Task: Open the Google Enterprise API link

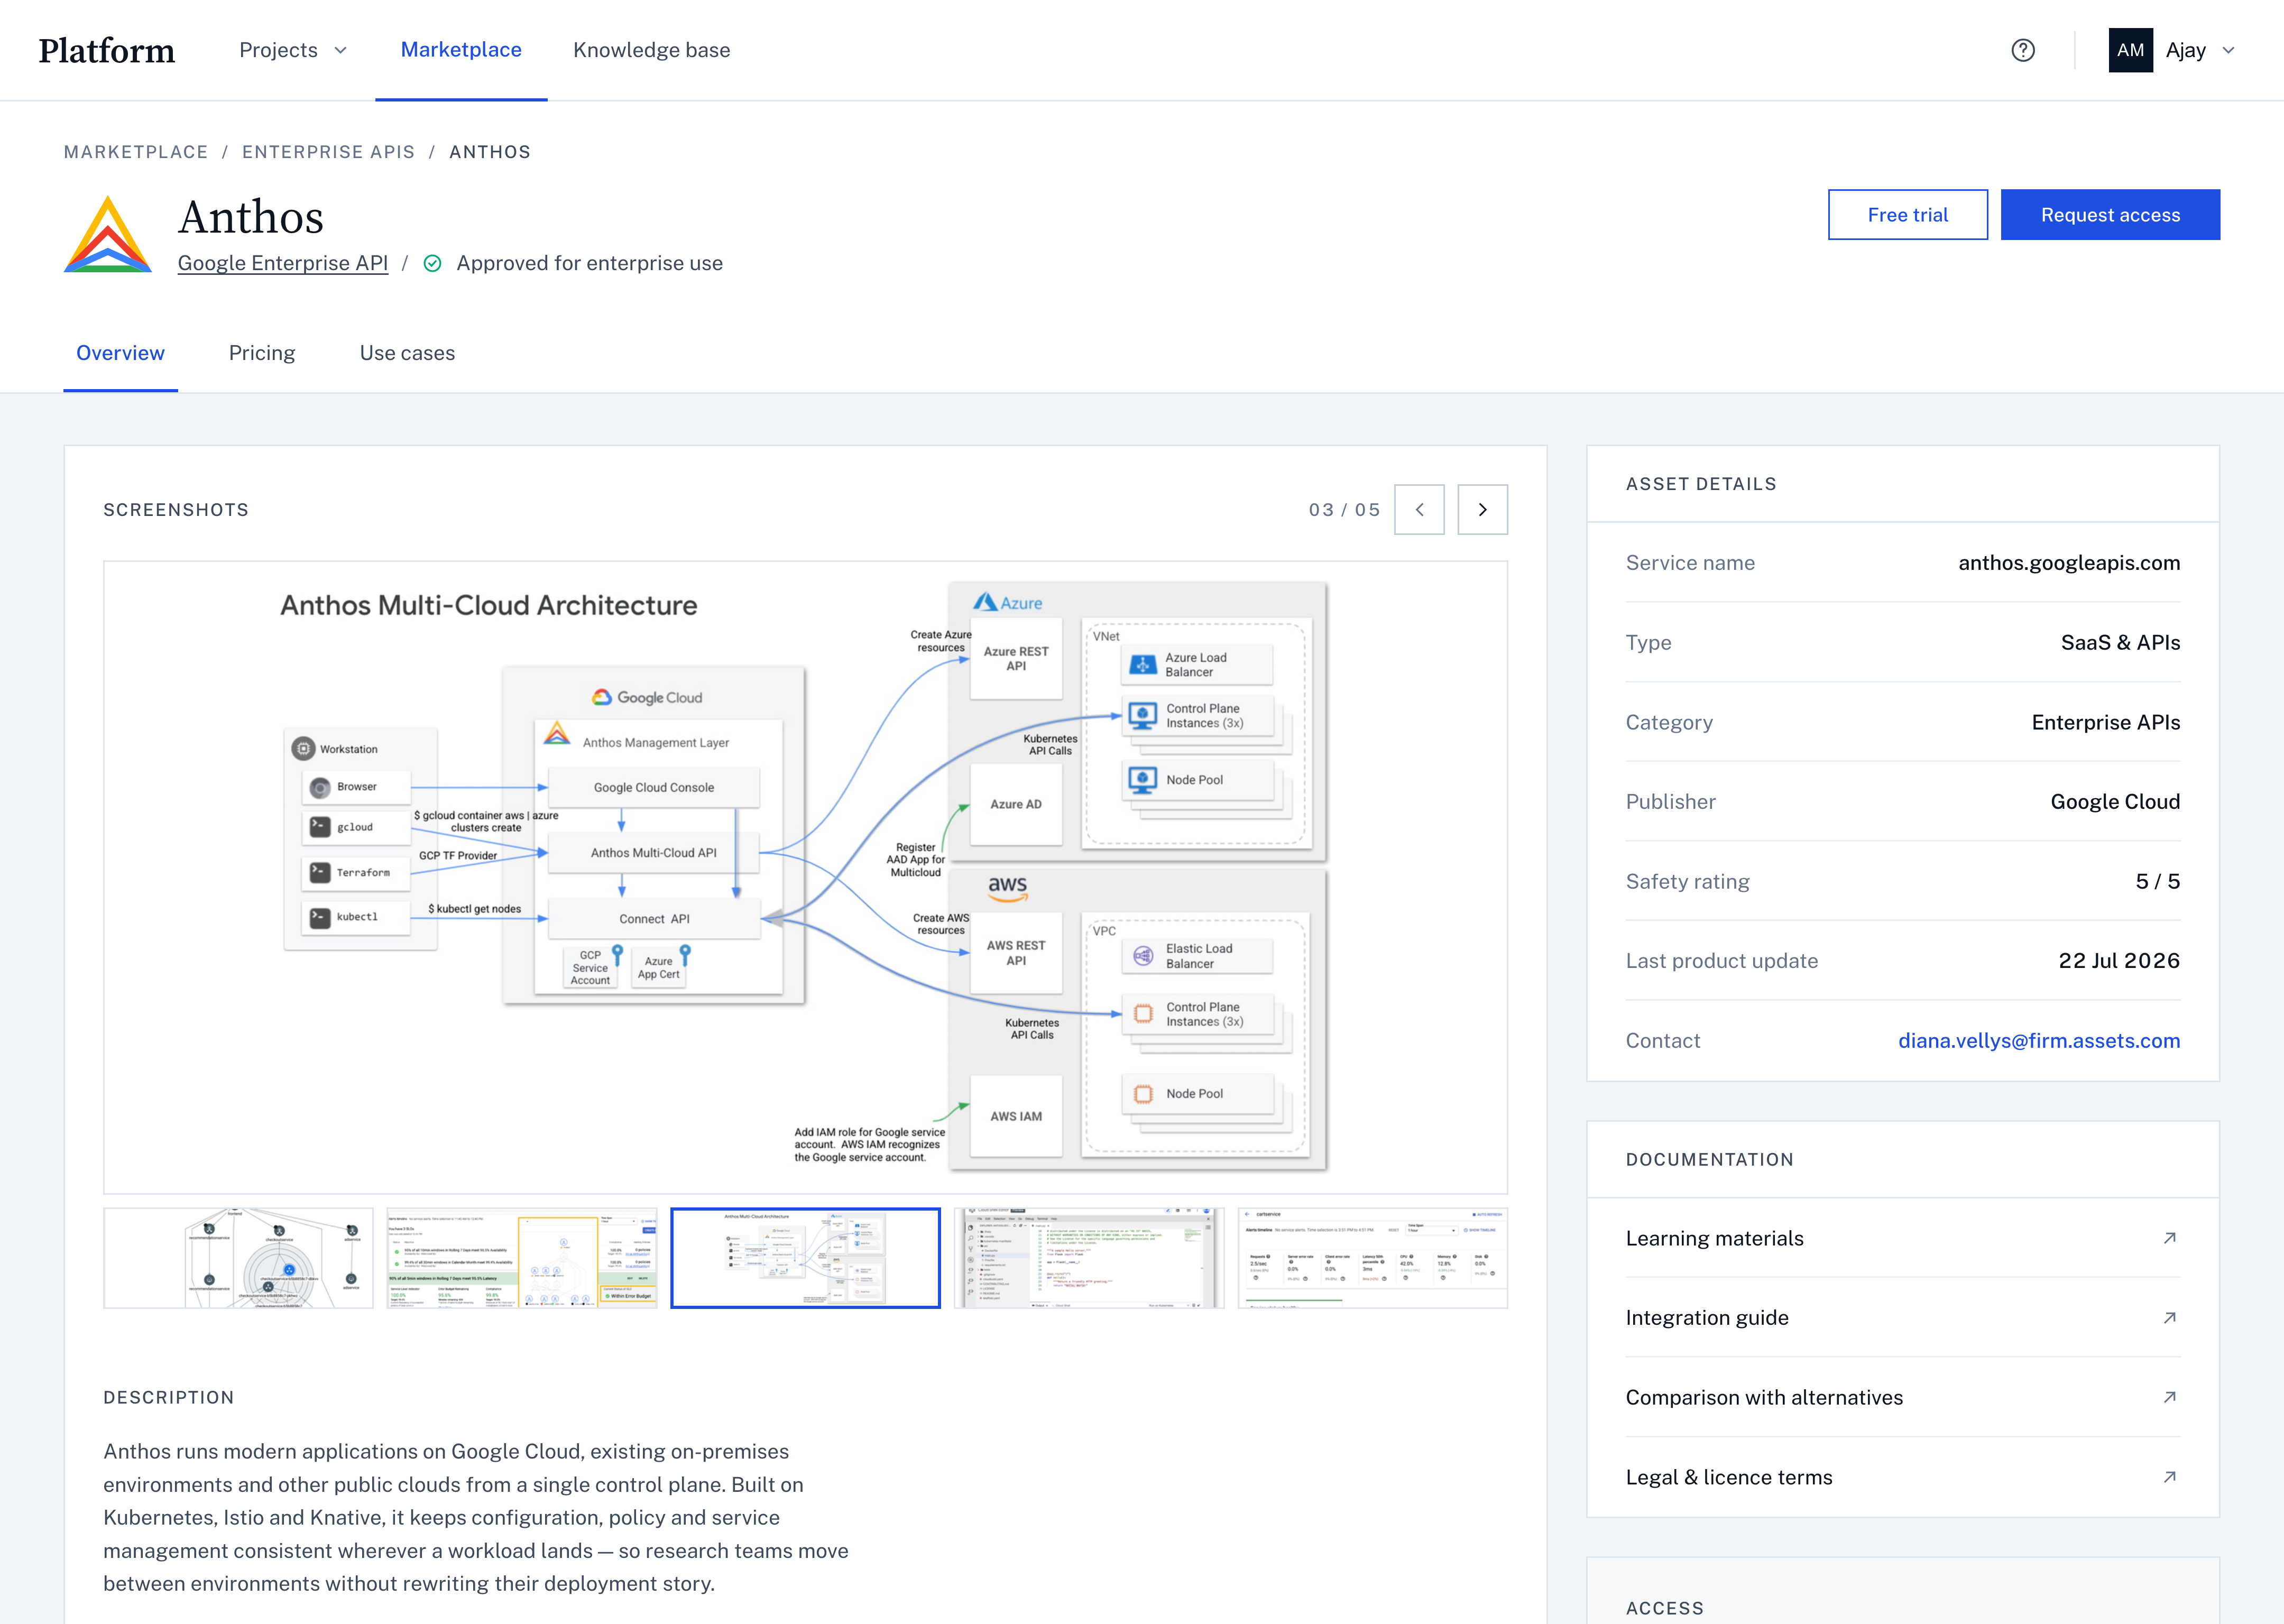Action: tap(283, 263)
